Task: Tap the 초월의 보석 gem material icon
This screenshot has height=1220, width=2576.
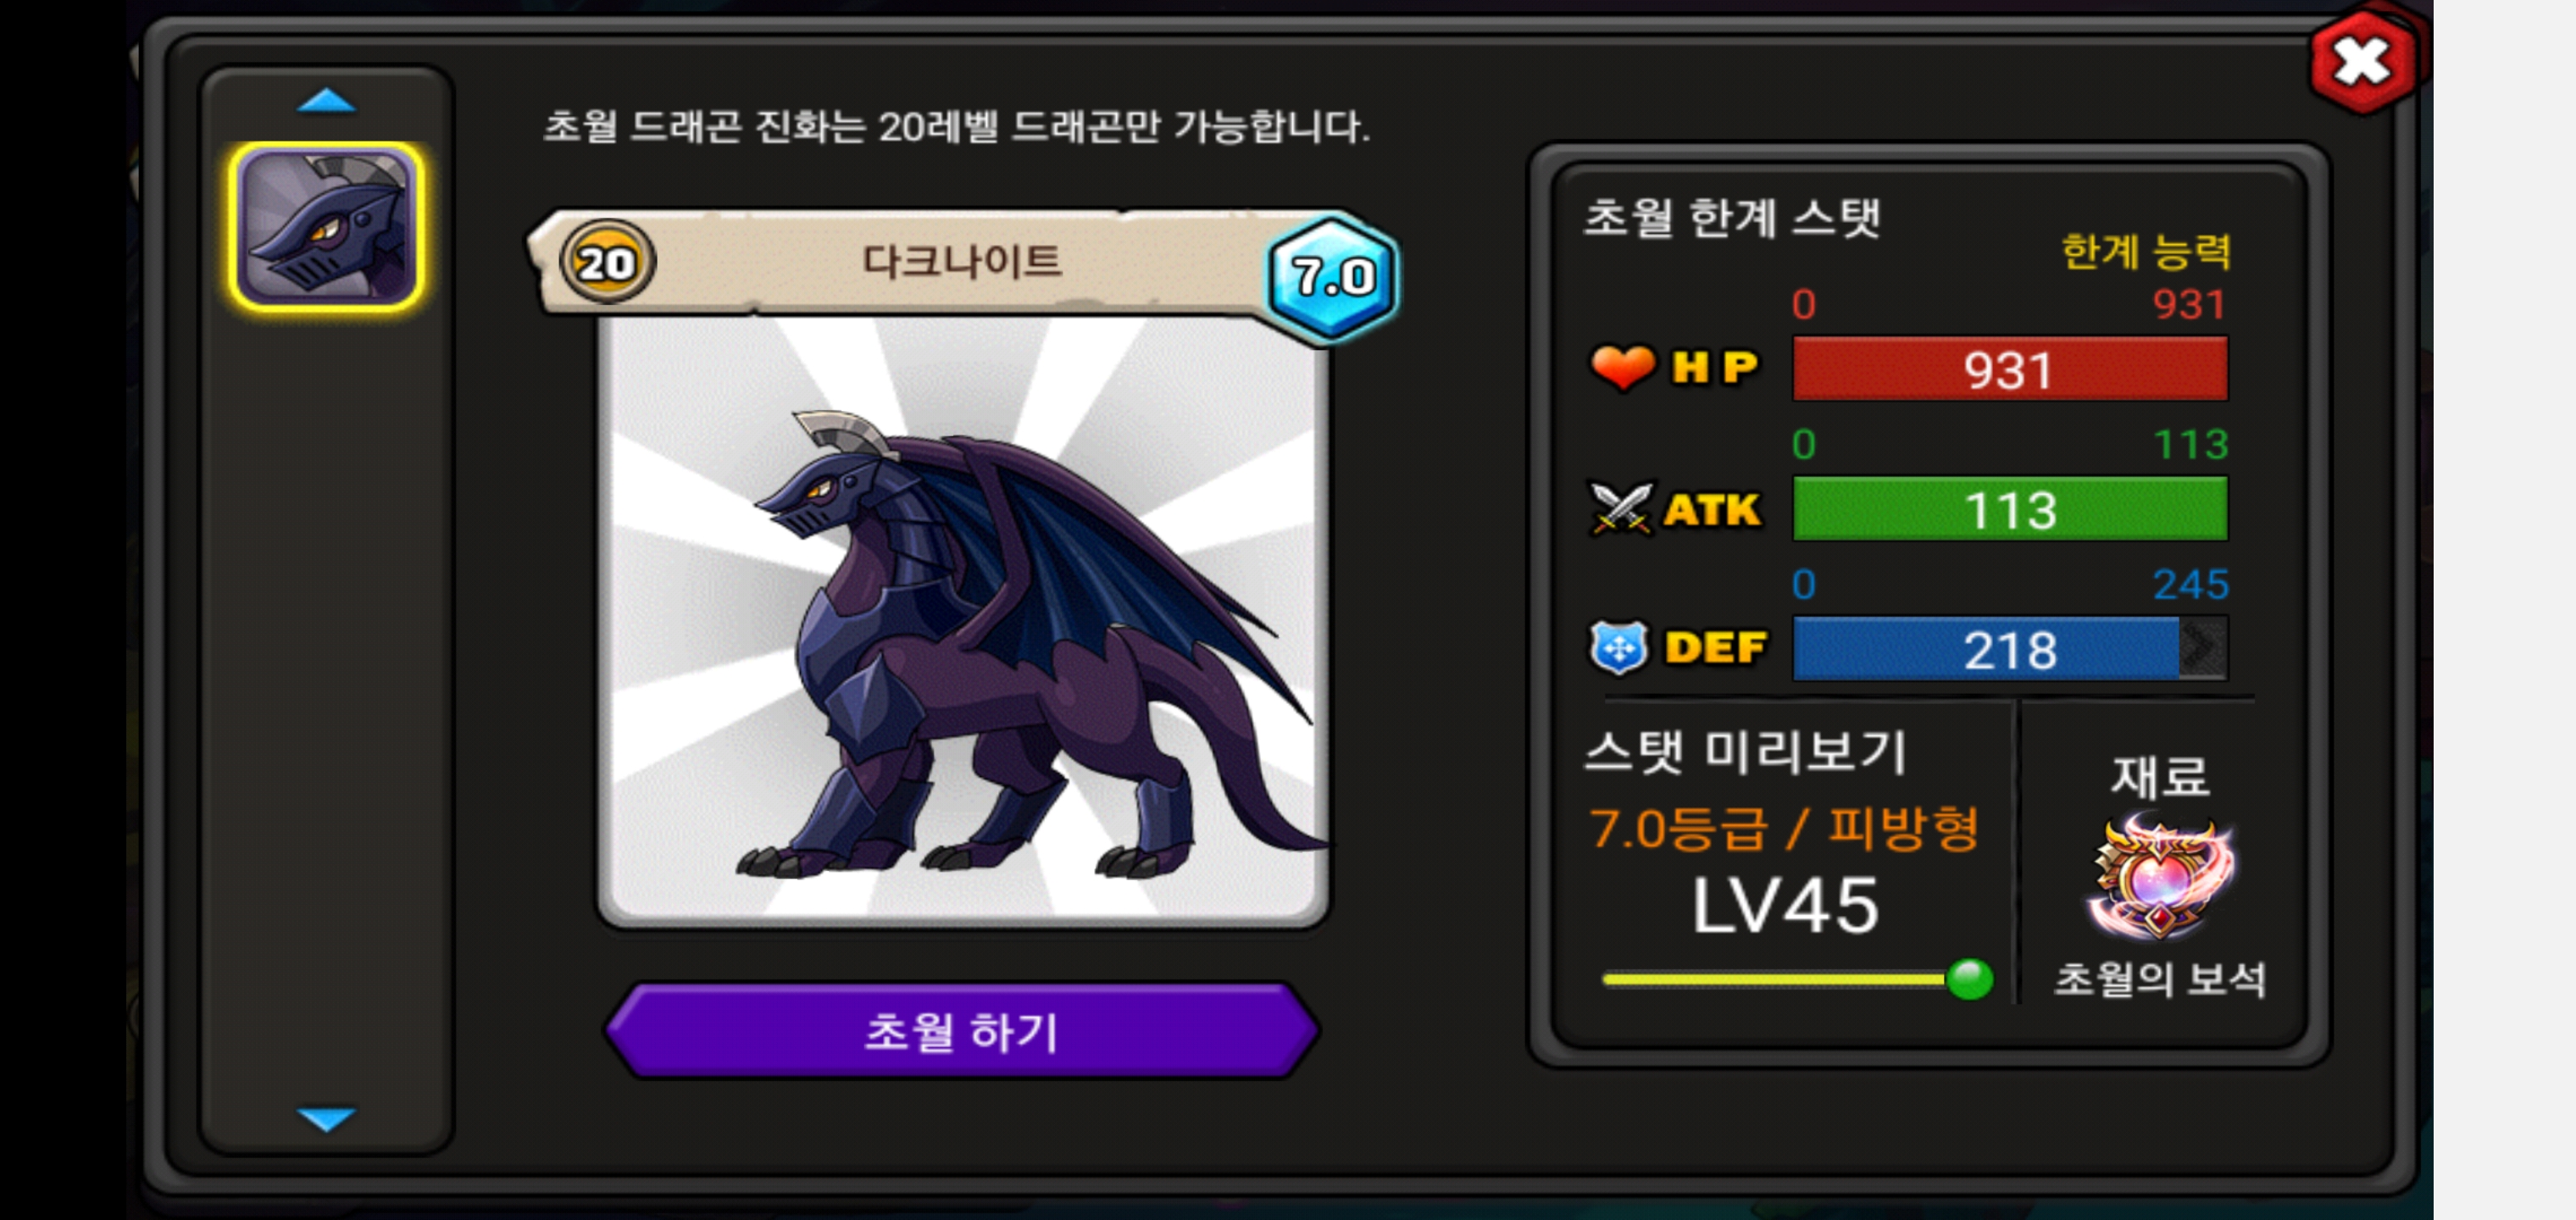Action: click(2160, 875)
